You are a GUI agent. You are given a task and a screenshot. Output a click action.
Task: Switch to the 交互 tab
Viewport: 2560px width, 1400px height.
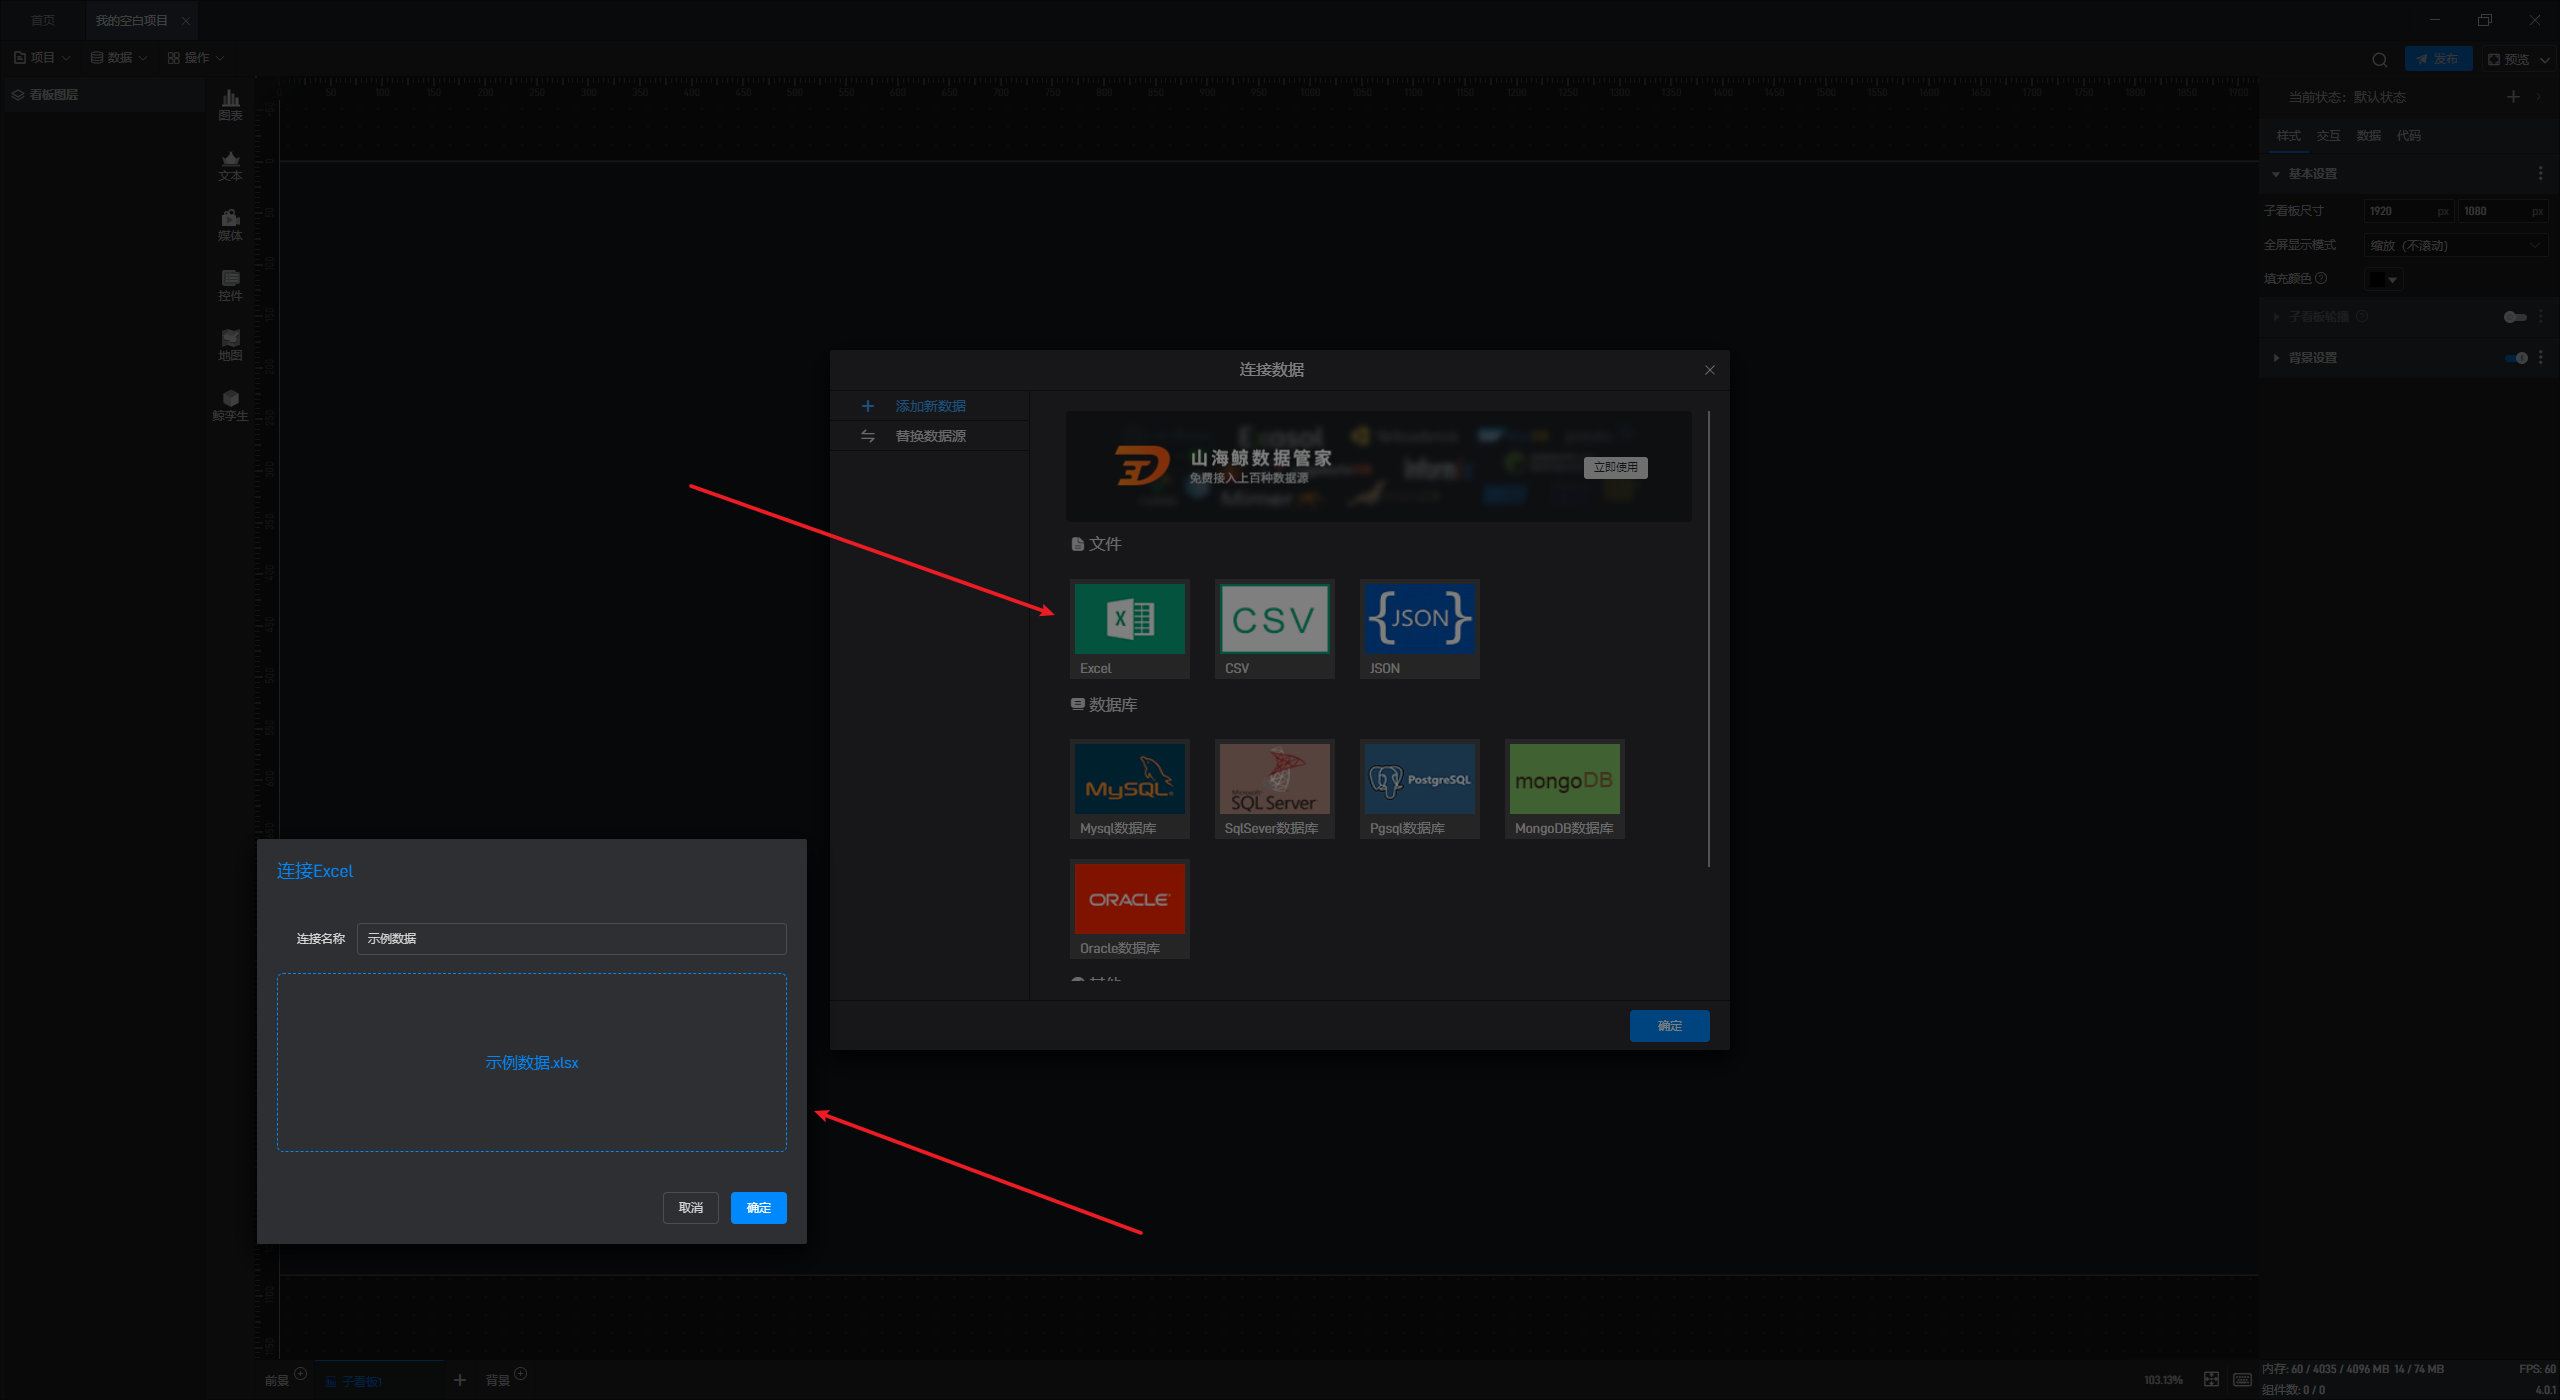pos(2328,136)
